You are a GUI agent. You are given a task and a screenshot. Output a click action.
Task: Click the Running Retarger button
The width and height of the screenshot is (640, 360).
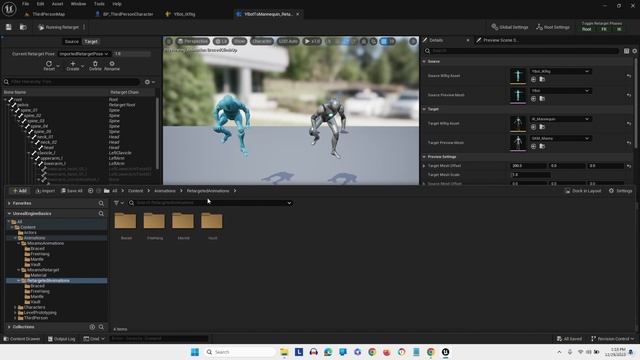click(59, 27)
